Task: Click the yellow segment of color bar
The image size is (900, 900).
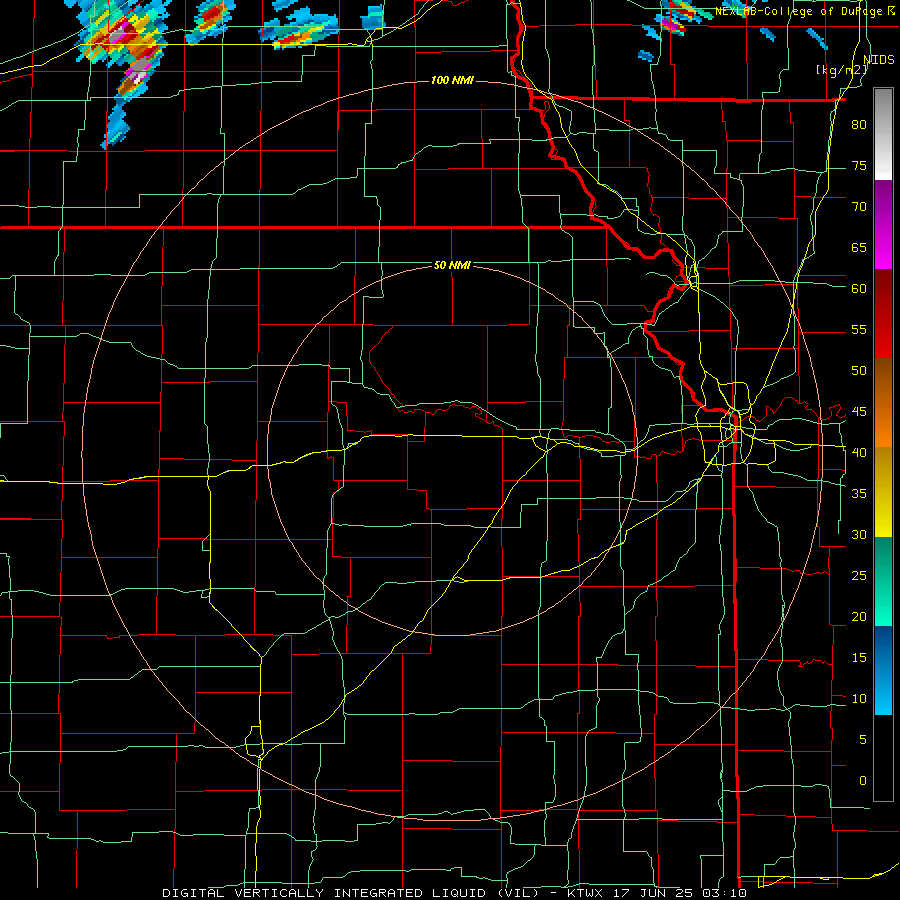Action: tap(883, 492)
